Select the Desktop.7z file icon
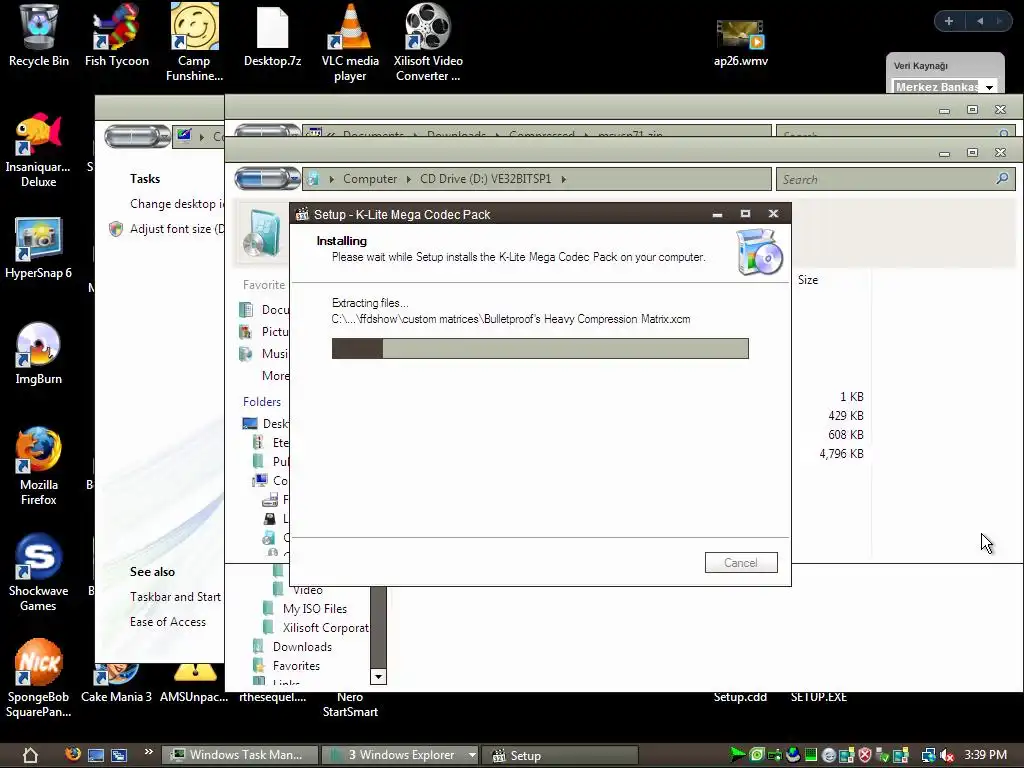The image size is (1024, 768). [x=272, y=36]
